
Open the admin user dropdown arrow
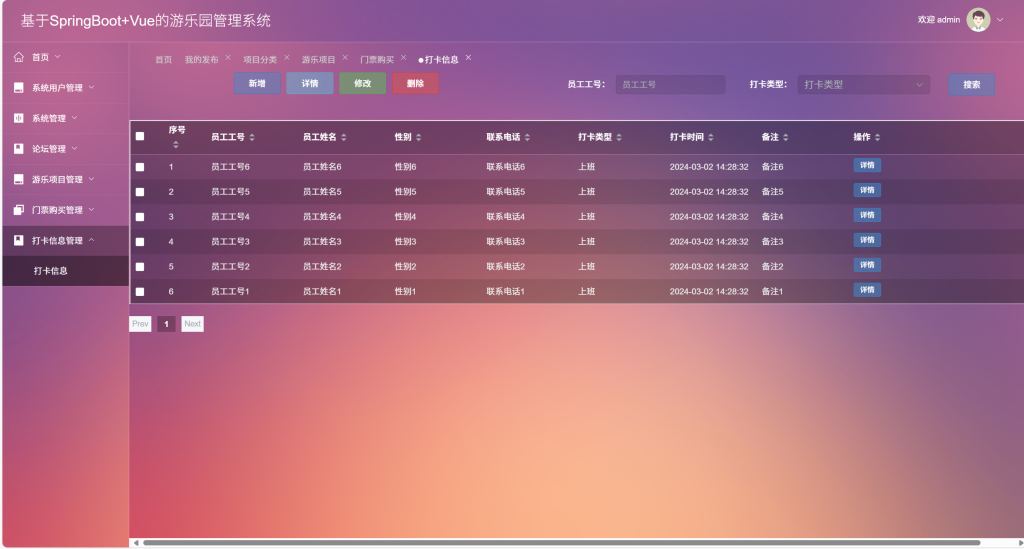1000,20
